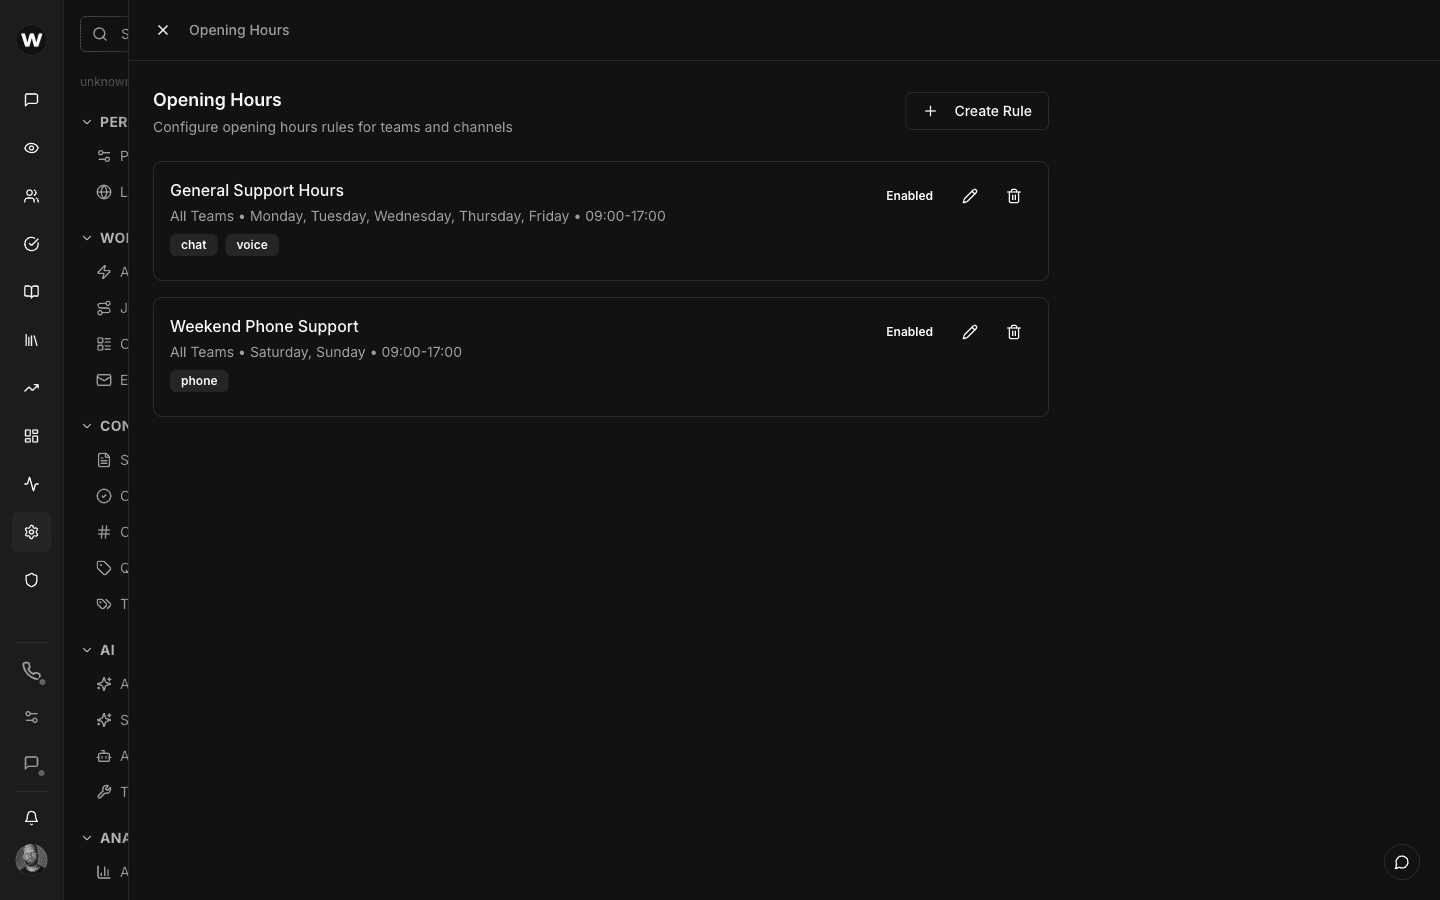
Task: Edit the General Support Hours rule
Action: pyautogui.click(x=969, y=196)
